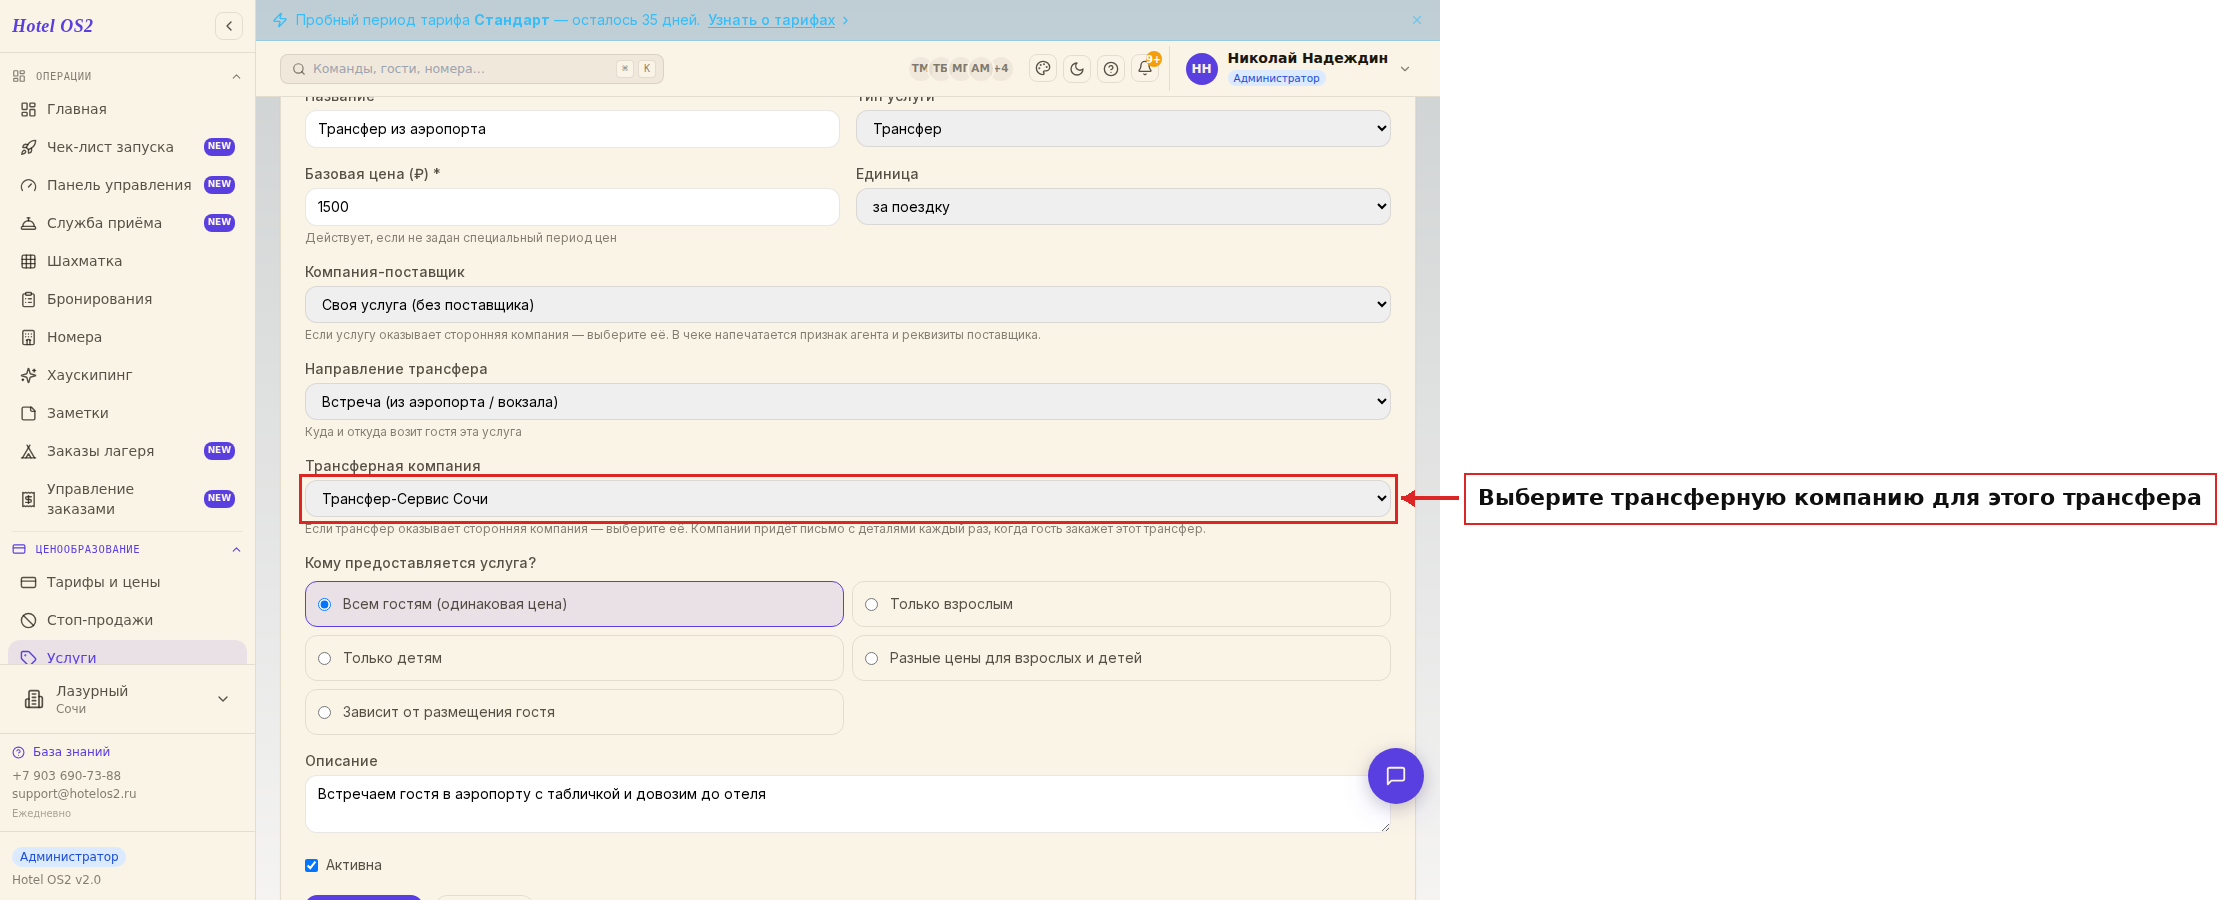Click the ban icon for Стоп-продажи
Screen dimensions: 2240x900
[29, 620]
